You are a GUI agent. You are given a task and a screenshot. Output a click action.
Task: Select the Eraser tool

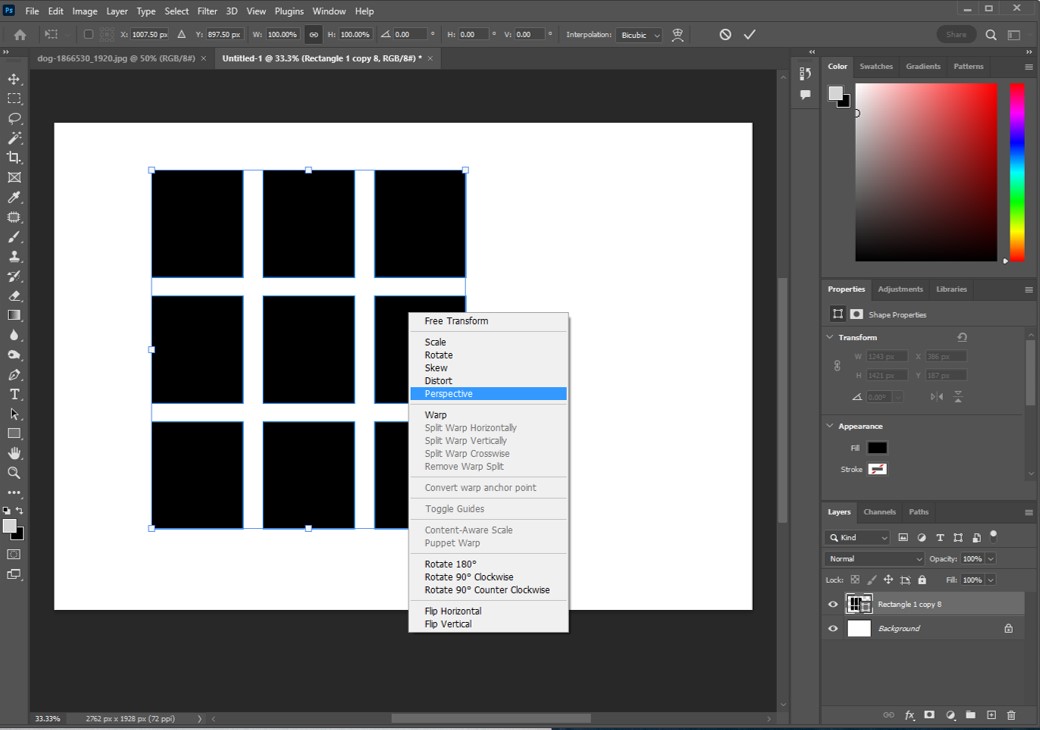tap(14, 296)
